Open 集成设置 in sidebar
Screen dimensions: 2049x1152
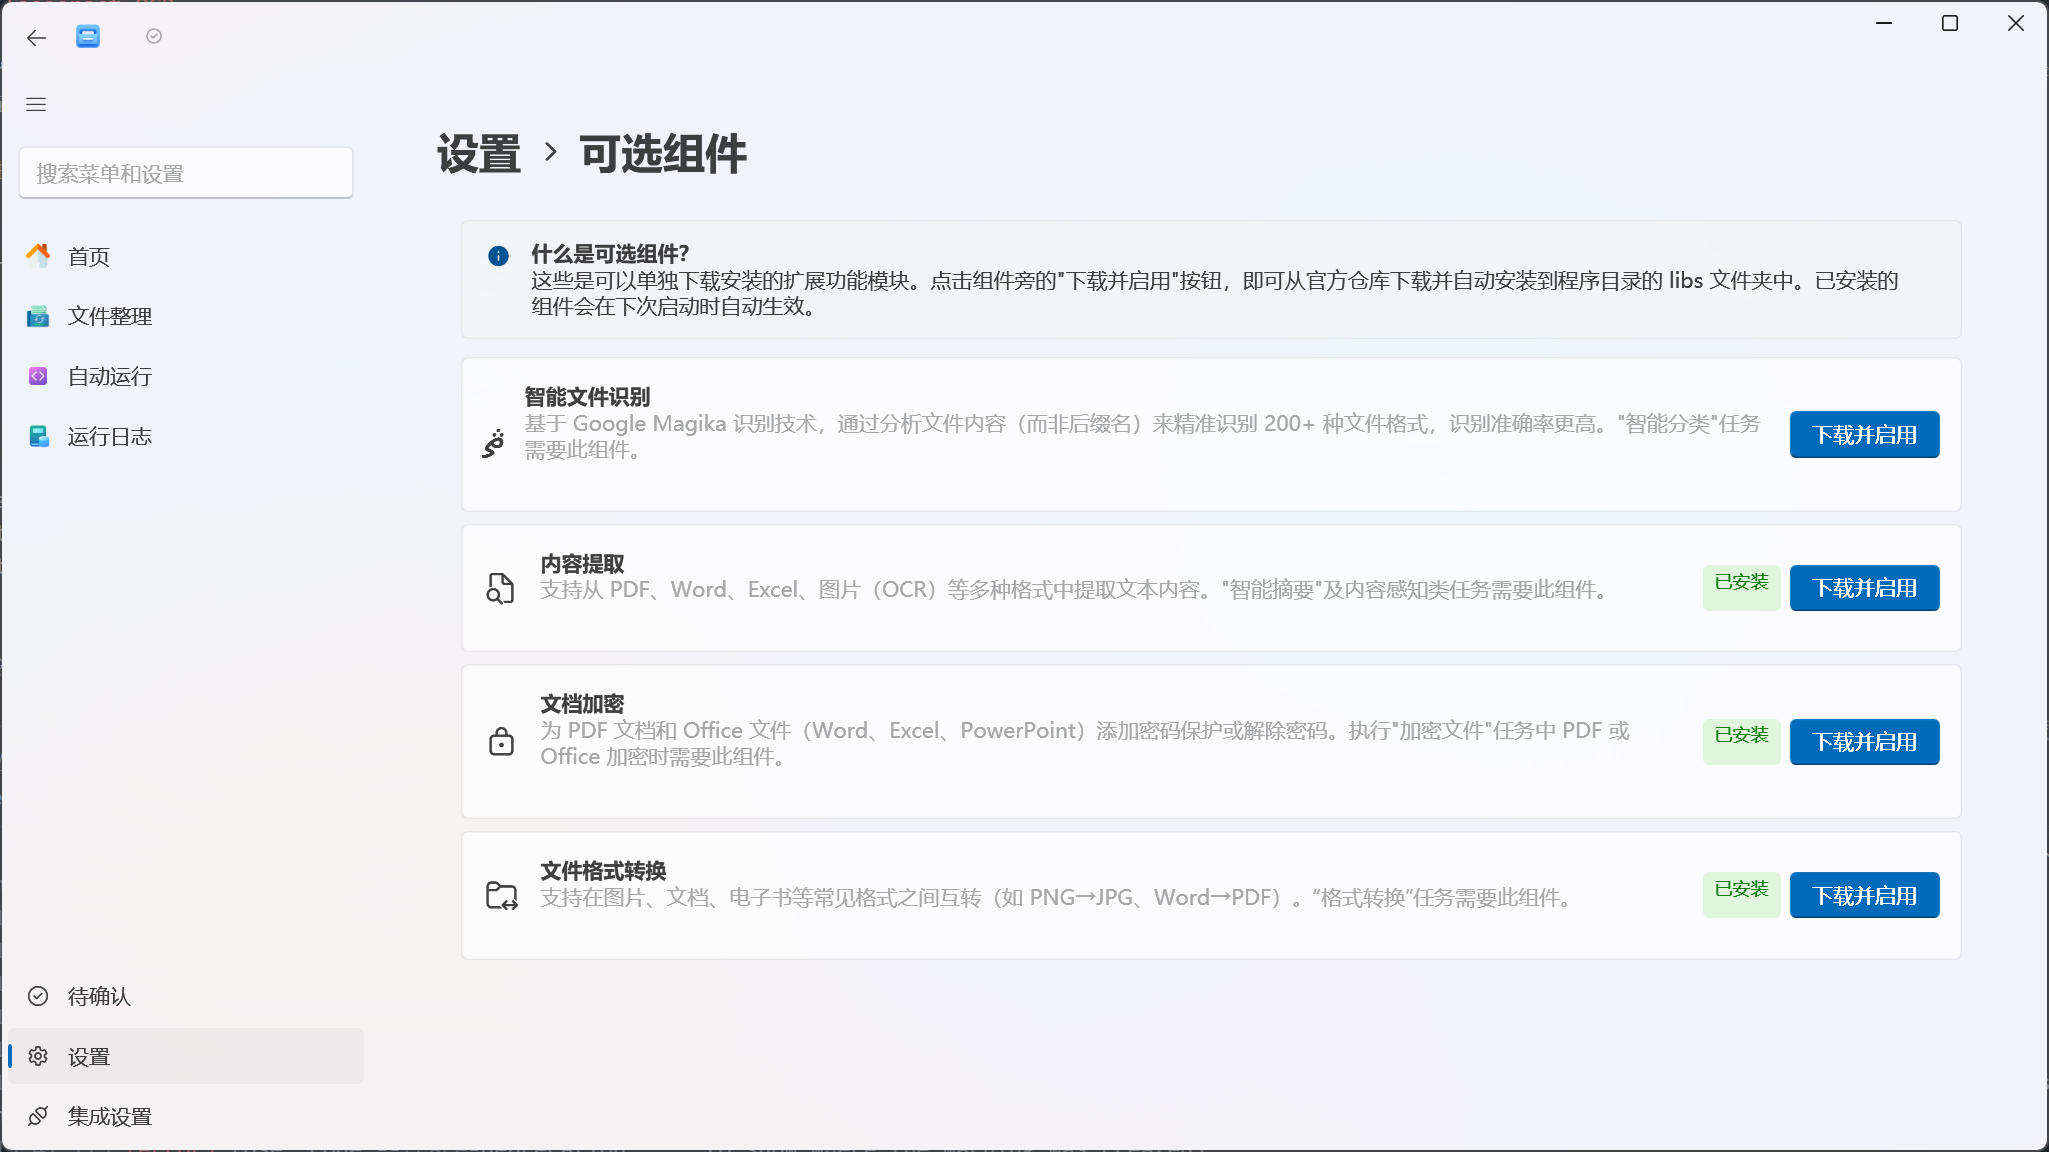186,1116
